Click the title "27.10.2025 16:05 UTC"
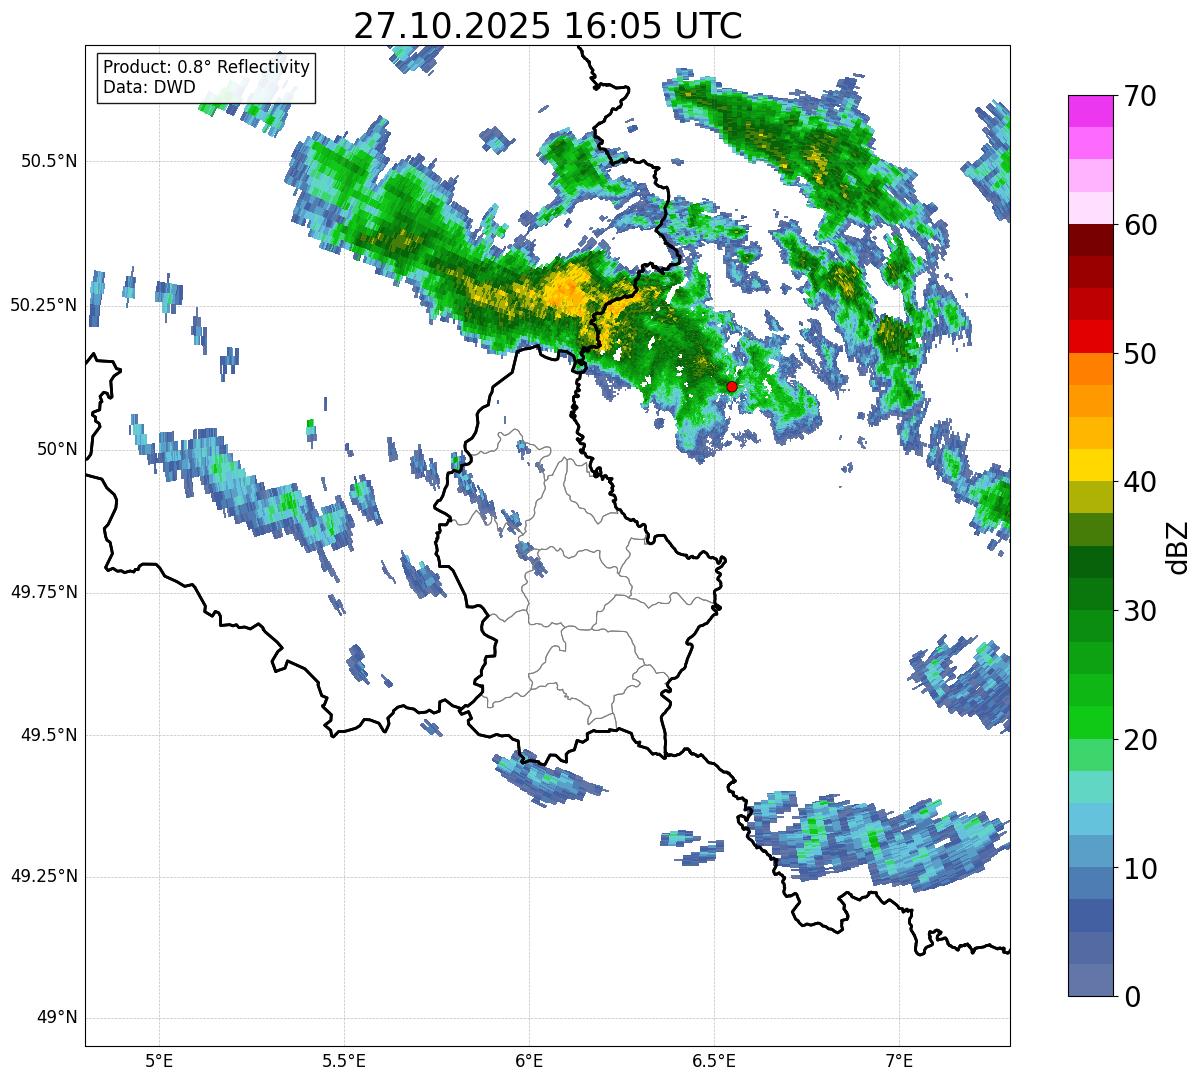The width and height of the screenshot is (1202, 1081). click(548, 25)
